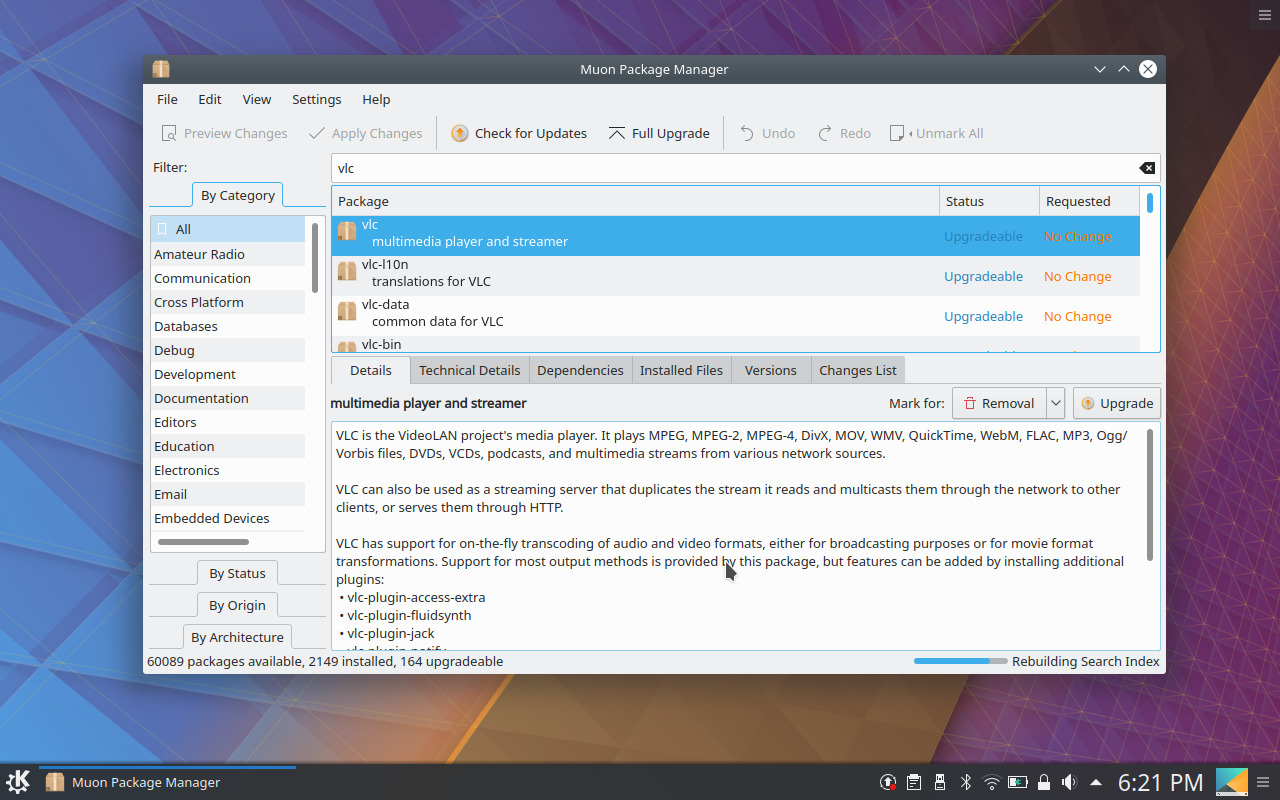The image size is (1280, 800).
Task: Open the desktop toolbox menu at top-right
Action: click(1265, 14)
